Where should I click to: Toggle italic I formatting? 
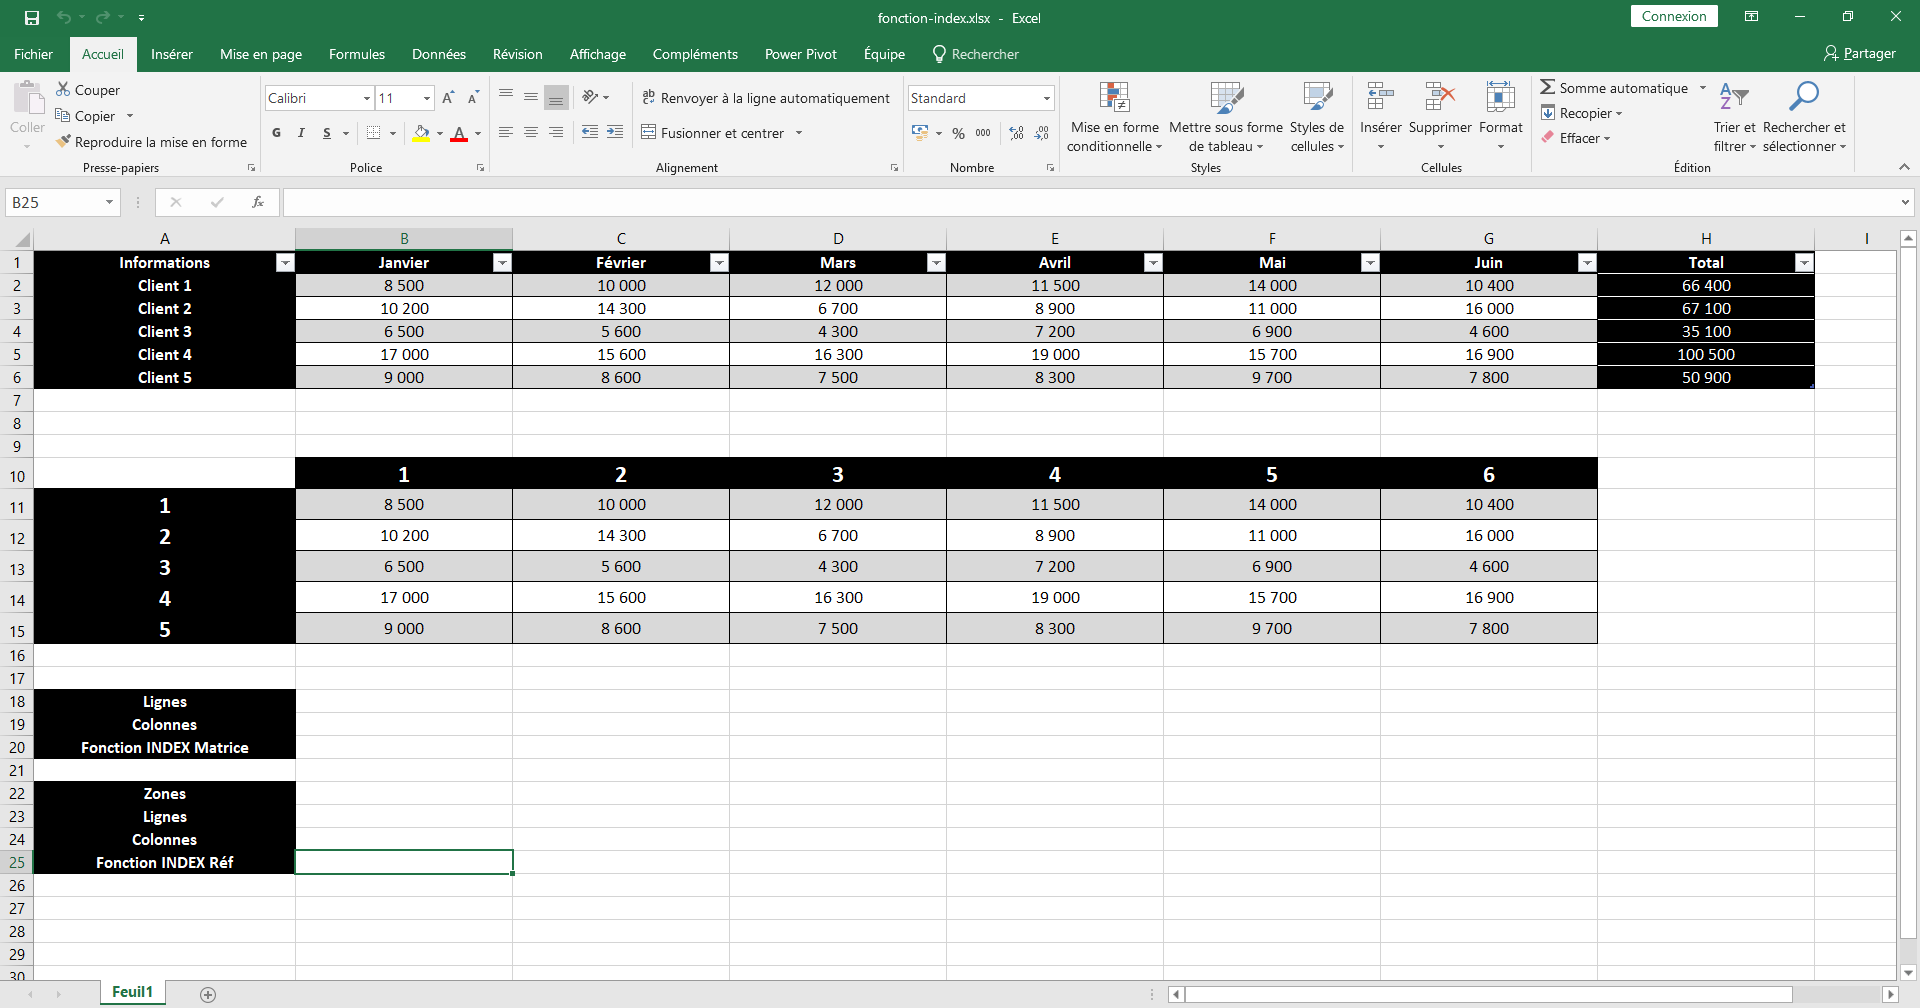pyautogui.click(x=301, y=133)
